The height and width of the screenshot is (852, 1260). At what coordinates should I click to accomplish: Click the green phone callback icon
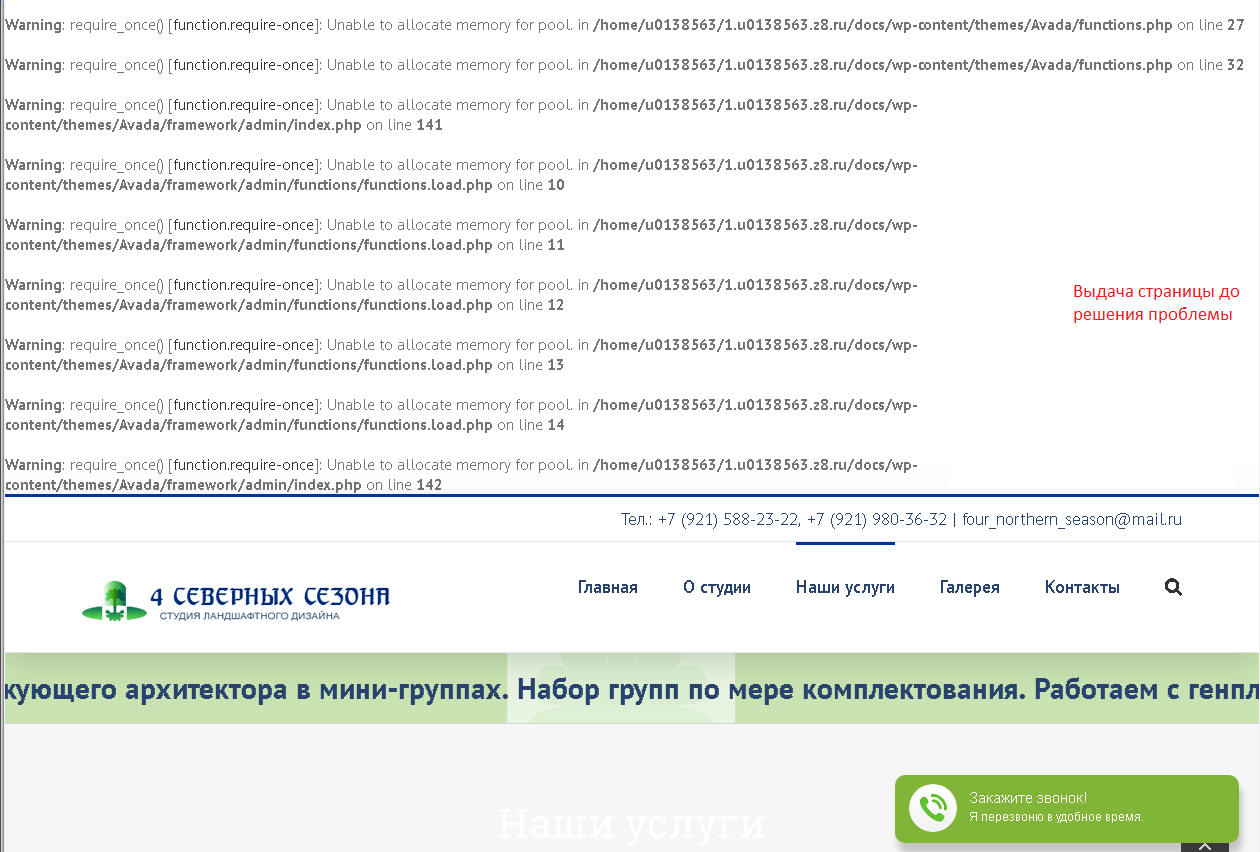pyautogui.click(x=933, y=807)
